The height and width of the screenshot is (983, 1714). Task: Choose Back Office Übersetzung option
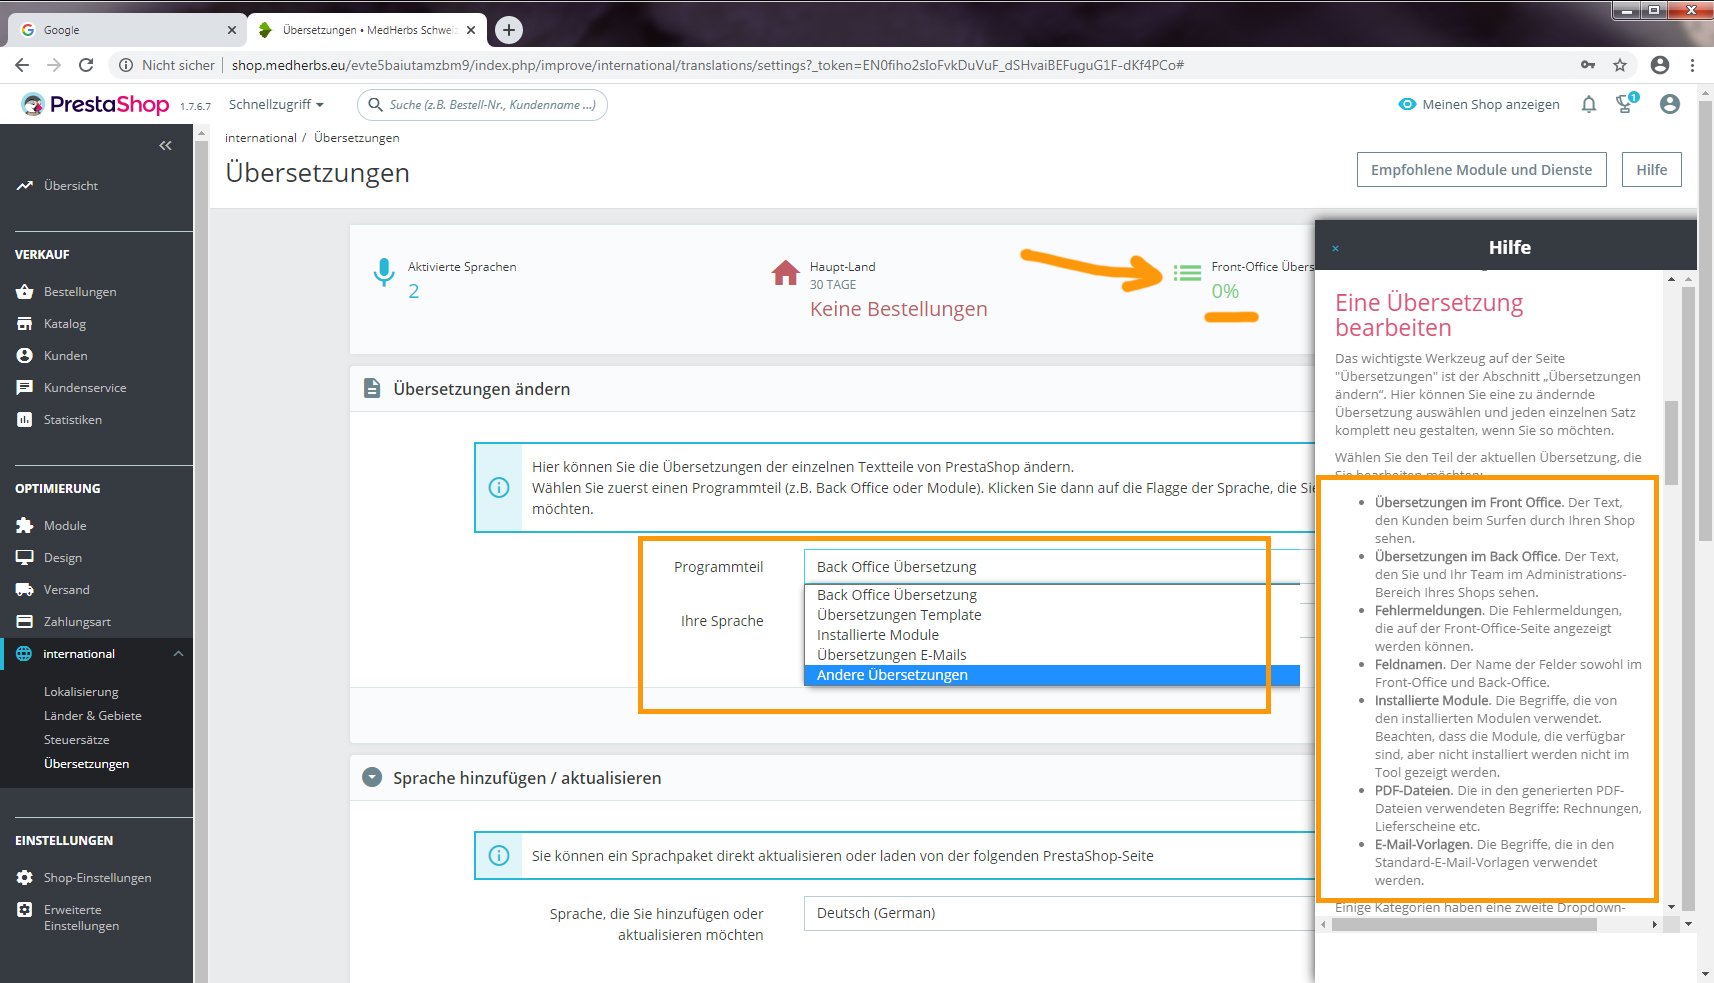(x=1051, y=595)
